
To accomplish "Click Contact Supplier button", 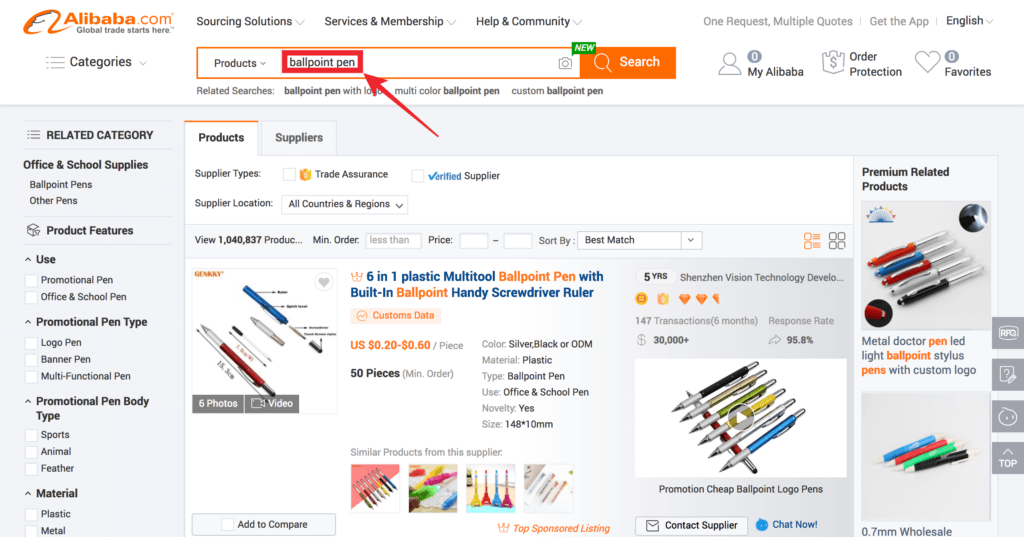I will pos(691,525).
